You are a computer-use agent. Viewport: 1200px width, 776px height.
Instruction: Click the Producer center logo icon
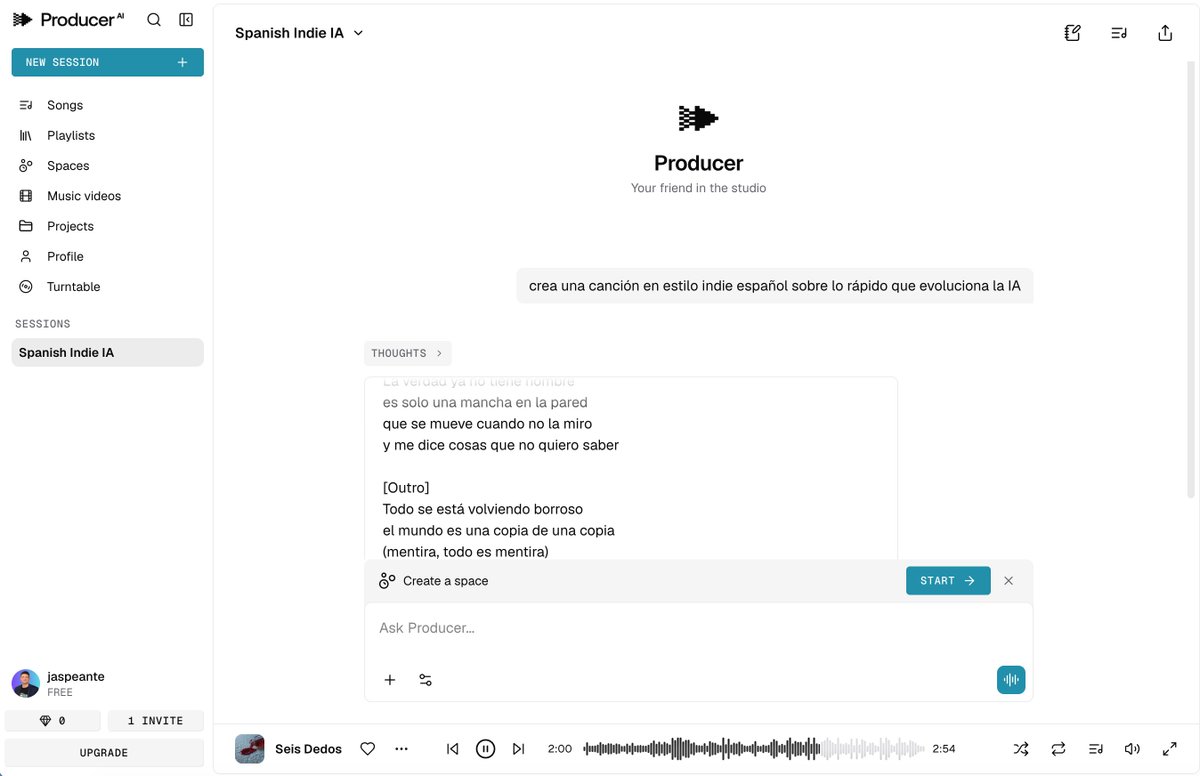click(x=698, y=118)
